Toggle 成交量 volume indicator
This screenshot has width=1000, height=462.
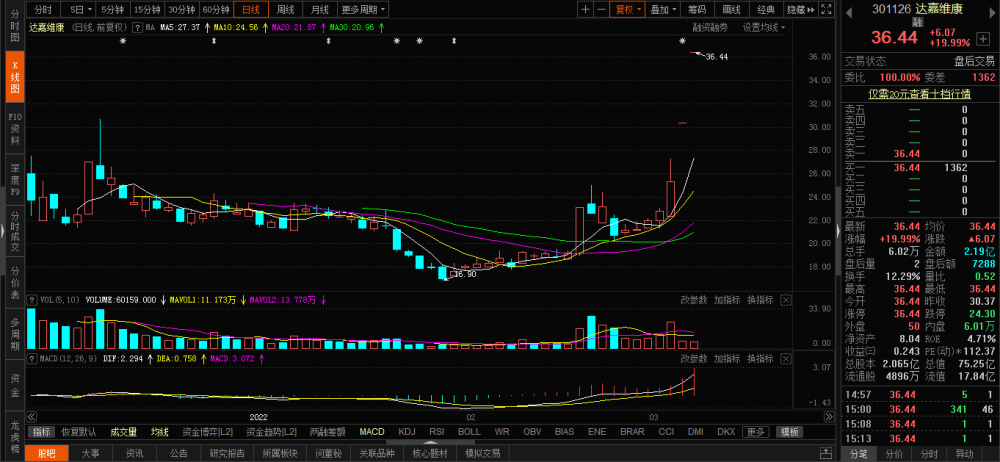(123, 432)
